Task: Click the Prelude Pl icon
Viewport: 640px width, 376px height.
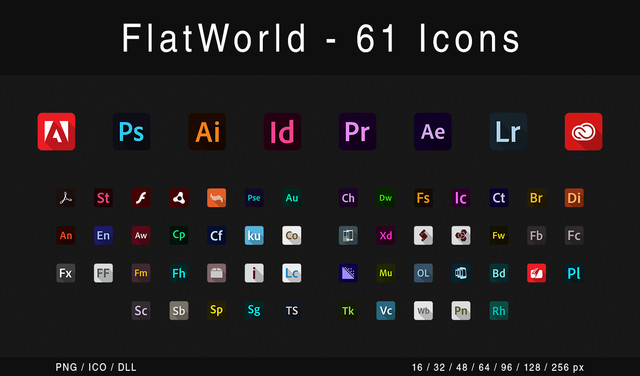Action: [x=574, y=273]
